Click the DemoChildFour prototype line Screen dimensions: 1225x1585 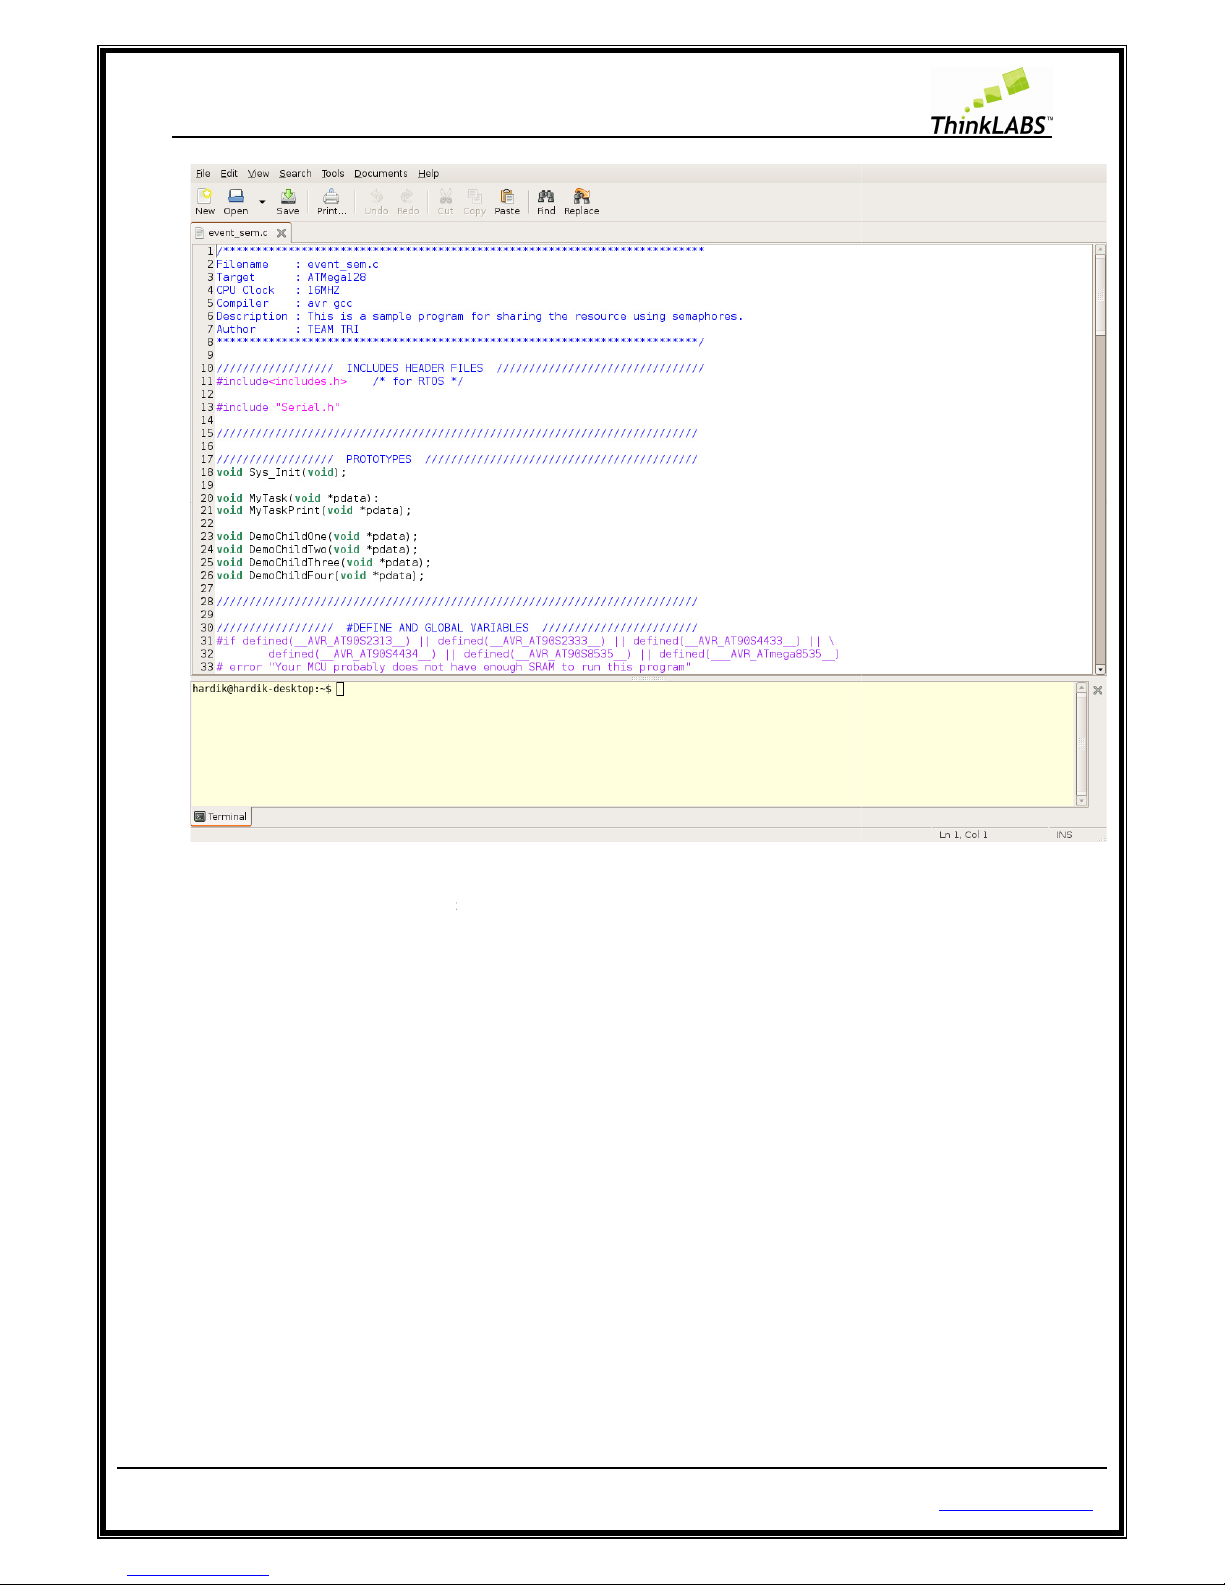320,576
